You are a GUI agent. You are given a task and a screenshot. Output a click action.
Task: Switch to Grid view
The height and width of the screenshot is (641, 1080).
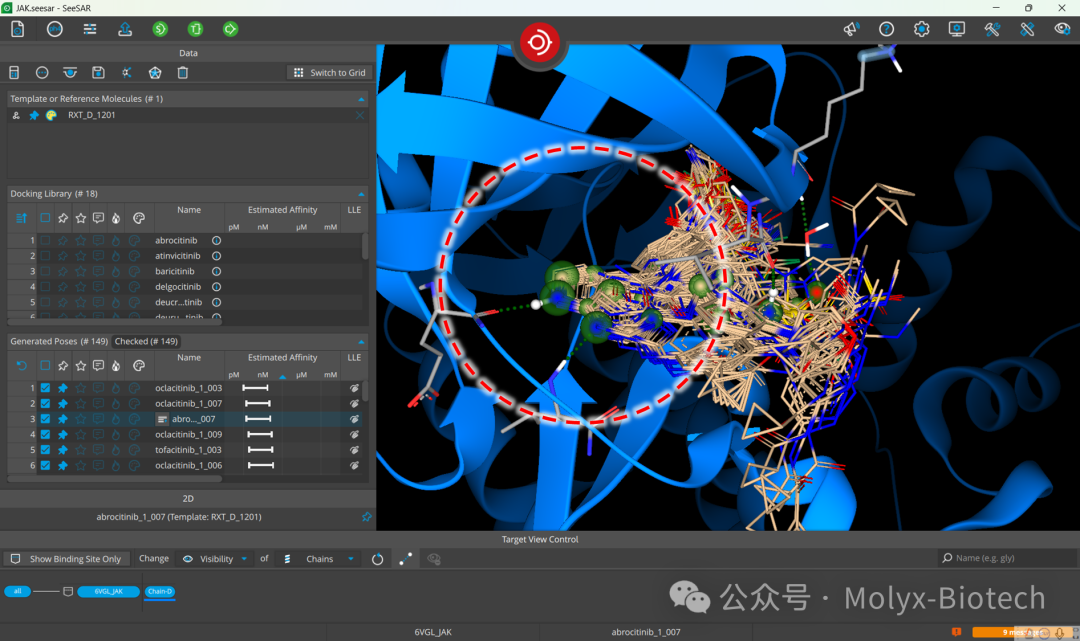point(329,72)
